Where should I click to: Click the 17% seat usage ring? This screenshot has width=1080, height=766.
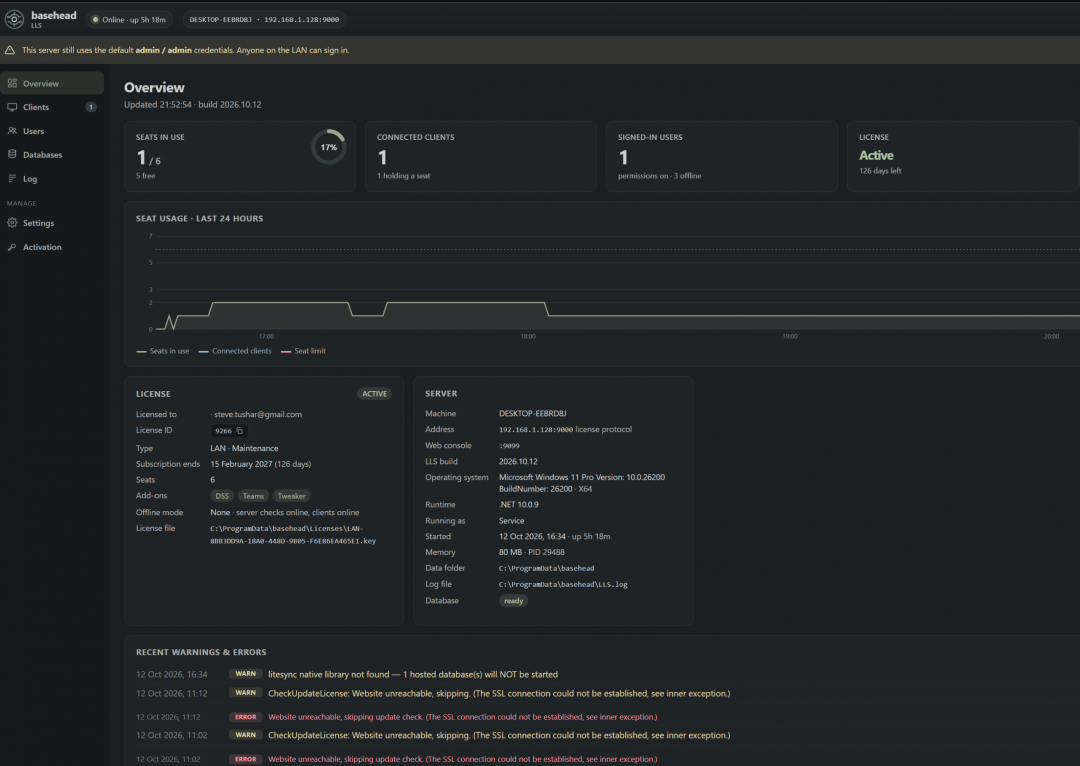(329, 147)
